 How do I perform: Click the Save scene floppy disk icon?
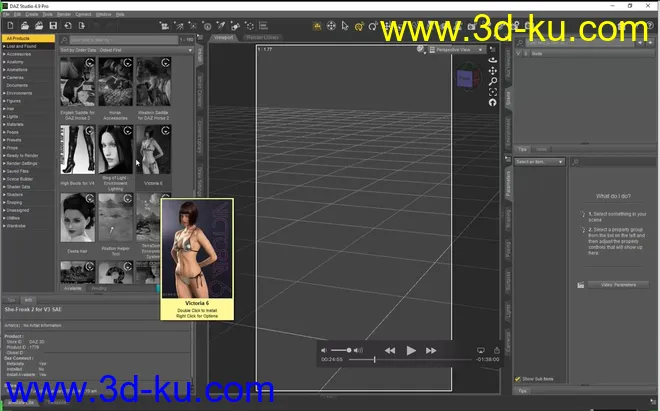click(52, 25)
